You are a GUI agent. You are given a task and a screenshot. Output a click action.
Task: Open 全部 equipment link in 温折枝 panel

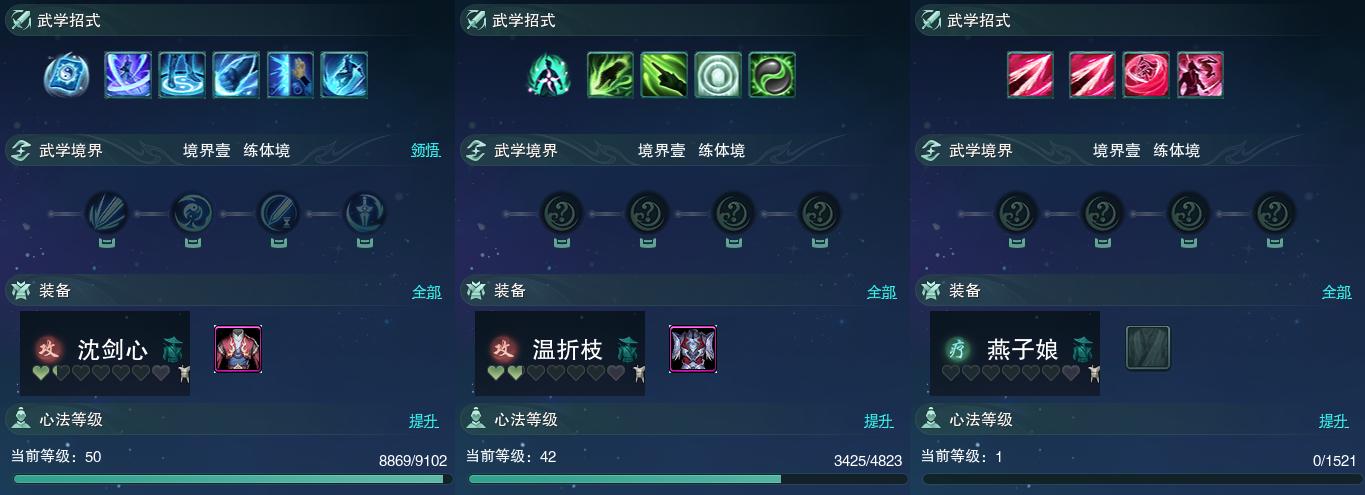click(882, 292)
